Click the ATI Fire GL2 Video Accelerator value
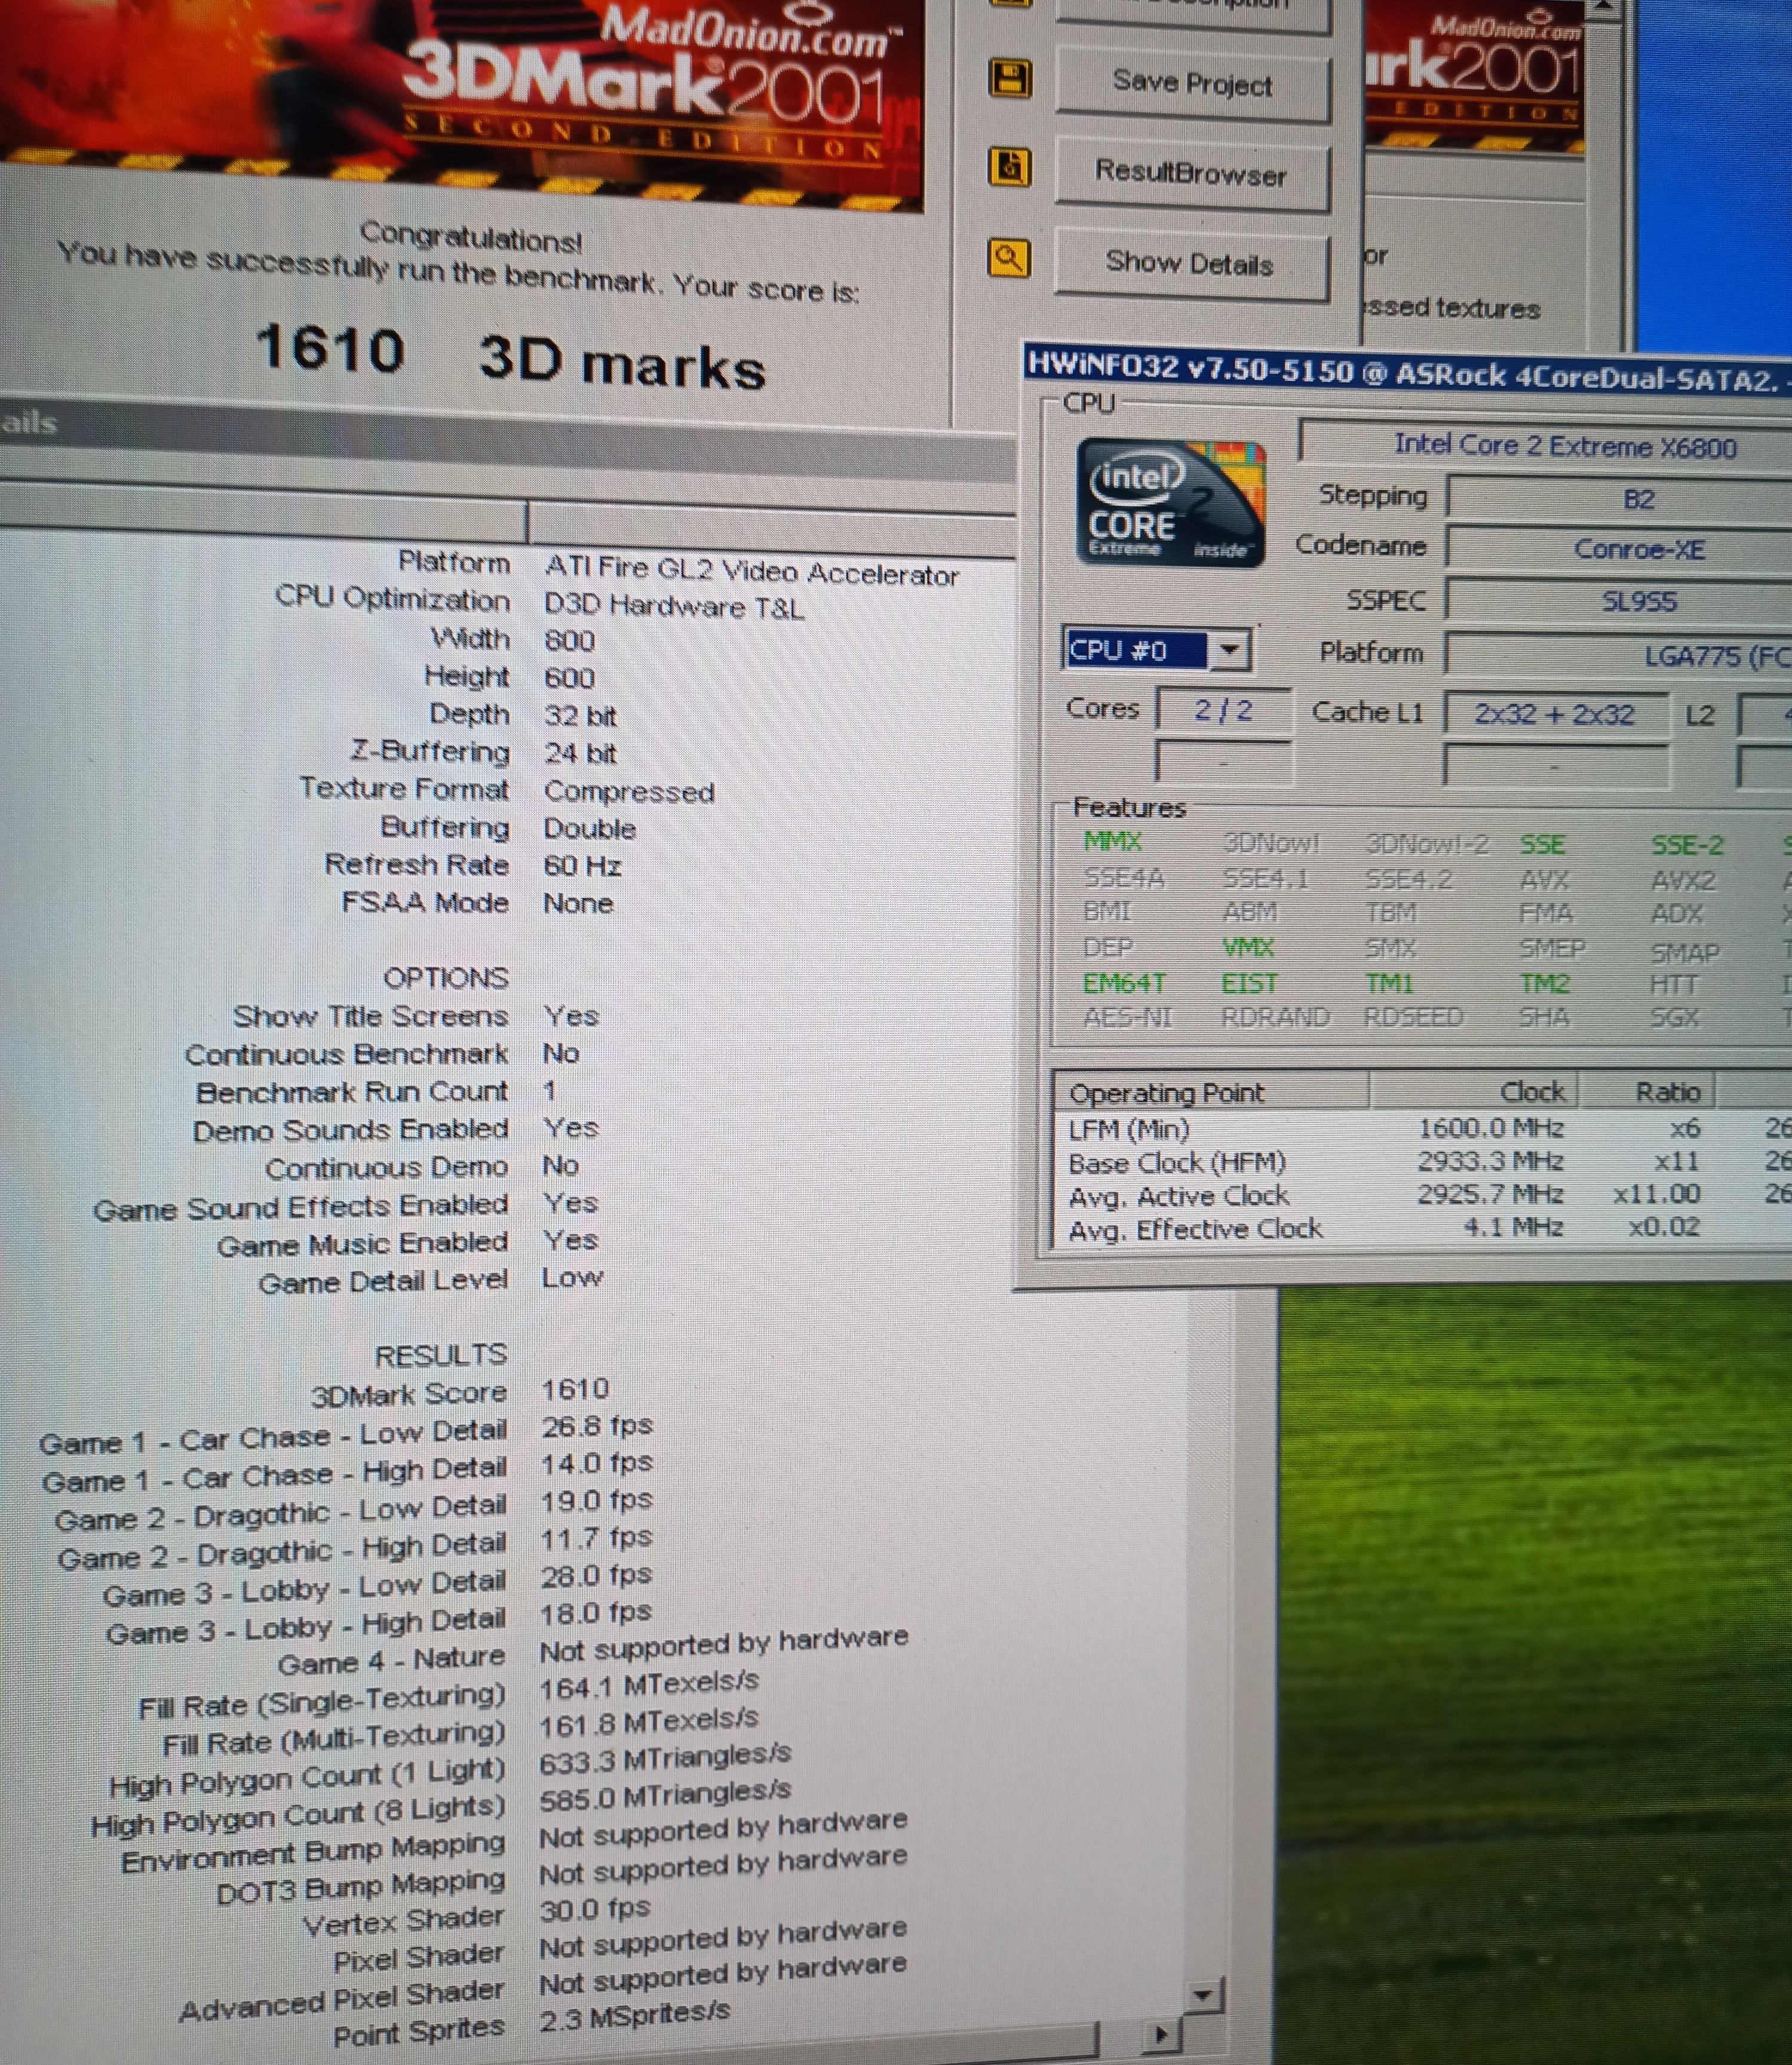Image resolution: width=1792 pixels, height=2065 pixels. click(x=751, y=571)
